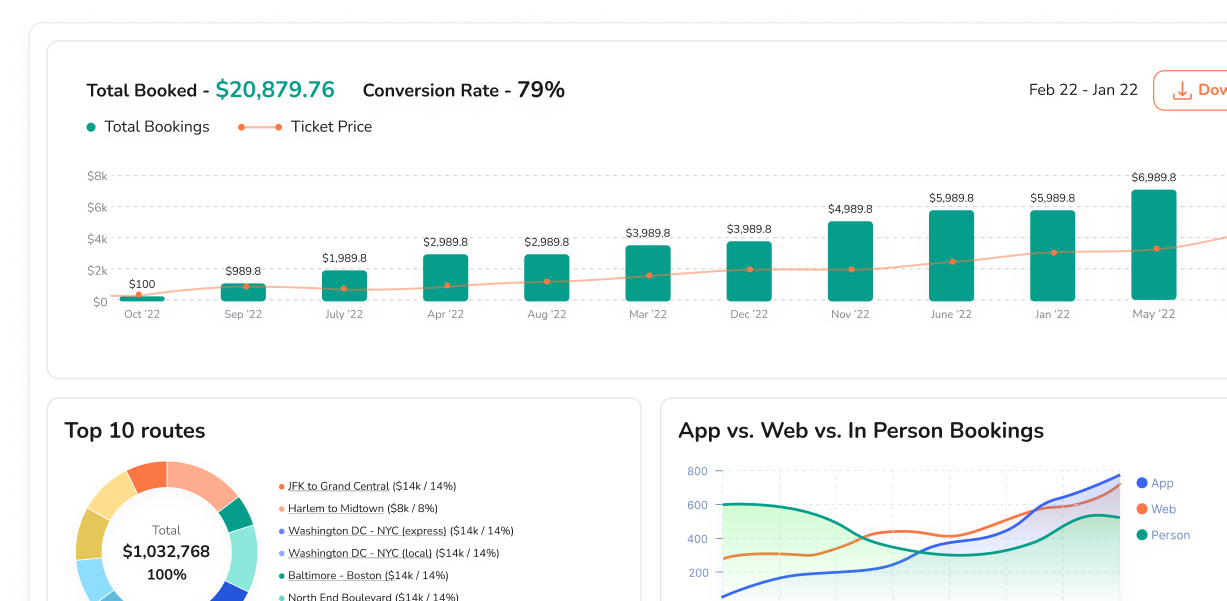
Task: Select the Nov '22 bookings bar
Action: pos(850,261)
